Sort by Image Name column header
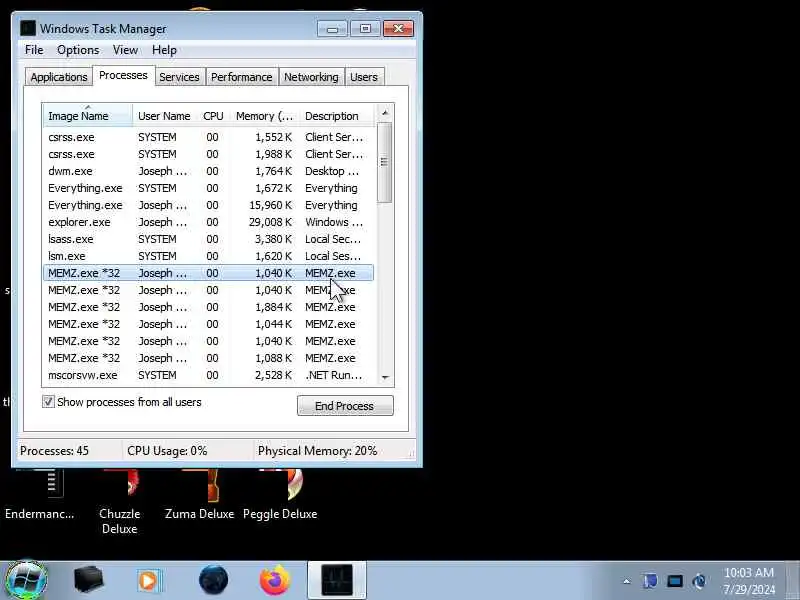The width and height of the screenshot is (800, 600). coord(88,116)
